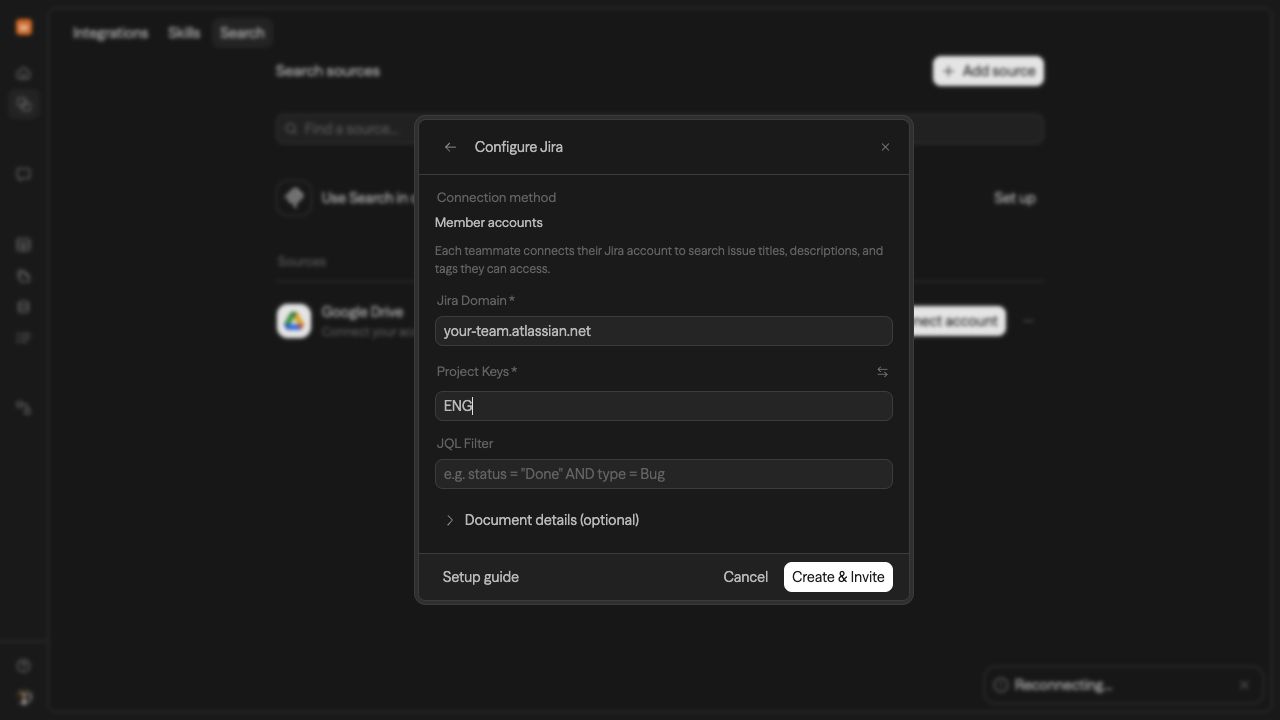Viewport: 1280px width, 720px height.
Task: Select the Search tab
Action: click(x=242, y=33)
